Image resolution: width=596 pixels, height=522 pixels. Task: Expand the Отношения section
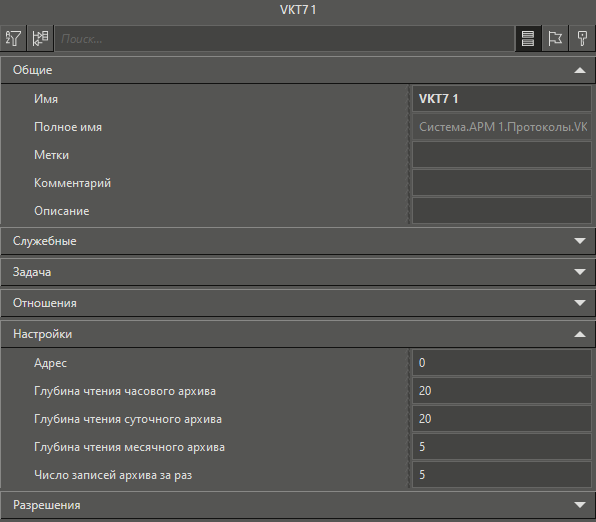(298, 303)
